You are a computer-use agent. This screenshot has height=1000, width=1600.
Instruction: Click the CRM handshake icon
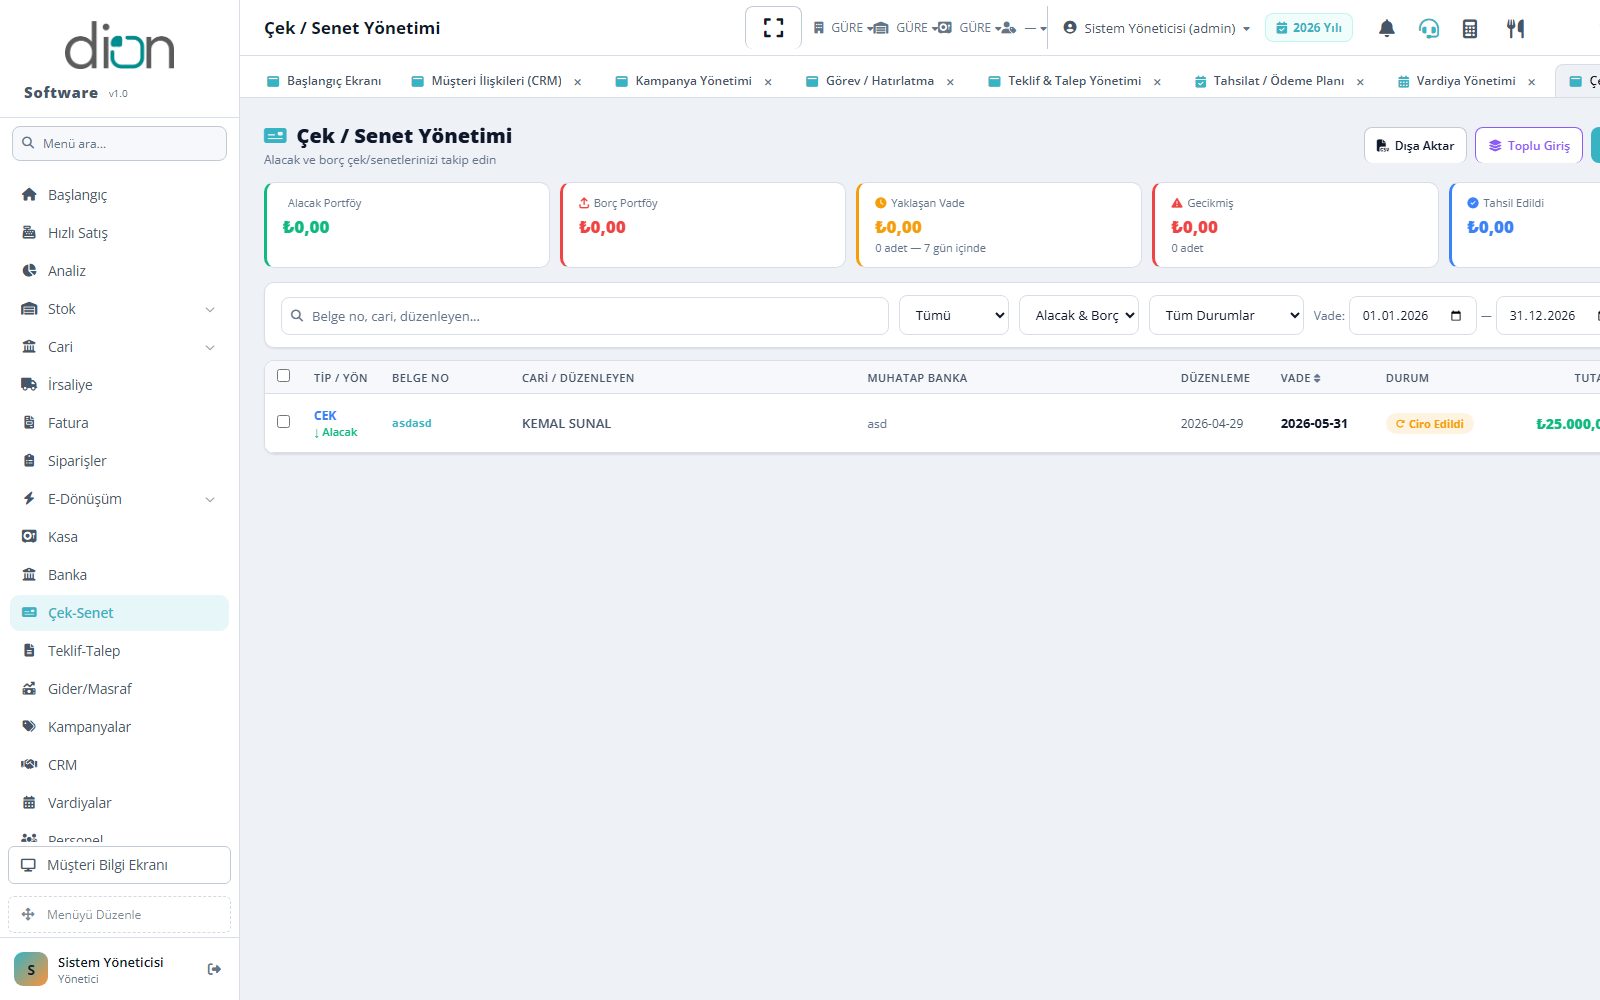pyautogui.click(x=29, y=765)
